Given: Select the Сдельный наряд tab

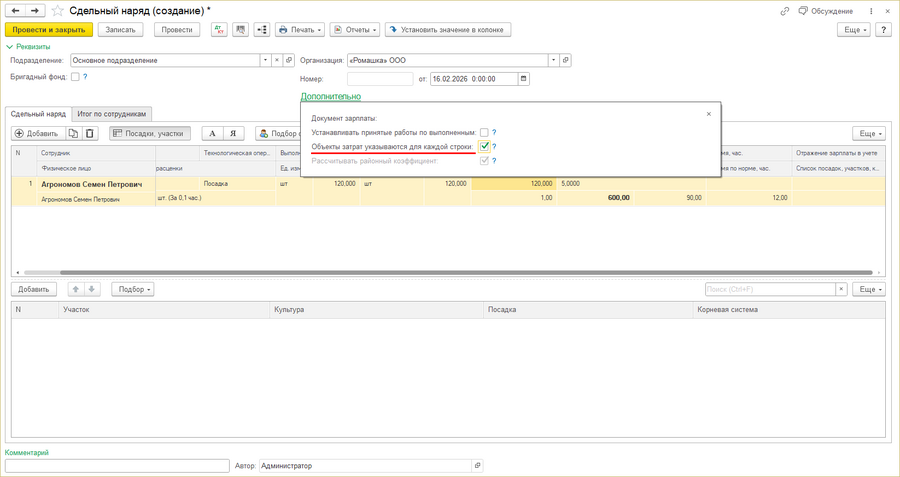Looking at the screenshot, I should tap(38, 114).
